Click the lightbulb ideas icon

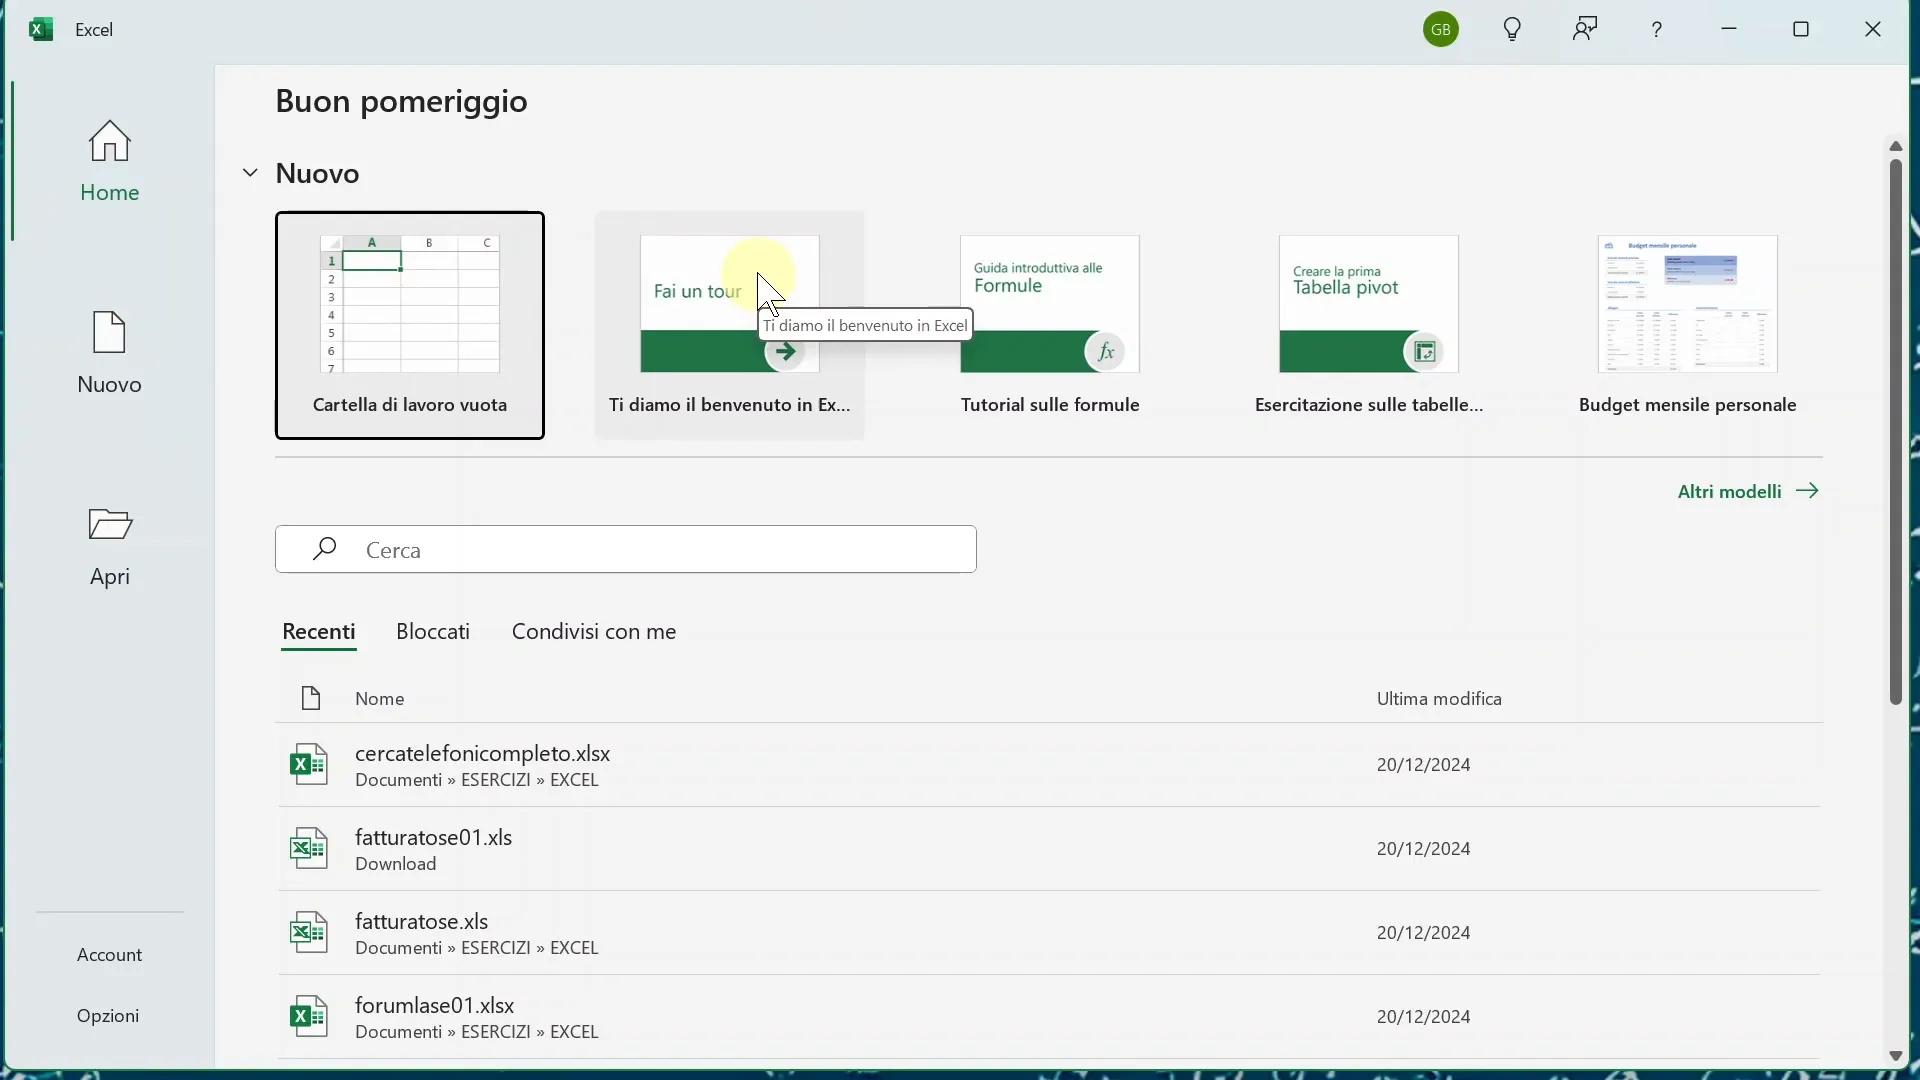(x=1513, y=30)
